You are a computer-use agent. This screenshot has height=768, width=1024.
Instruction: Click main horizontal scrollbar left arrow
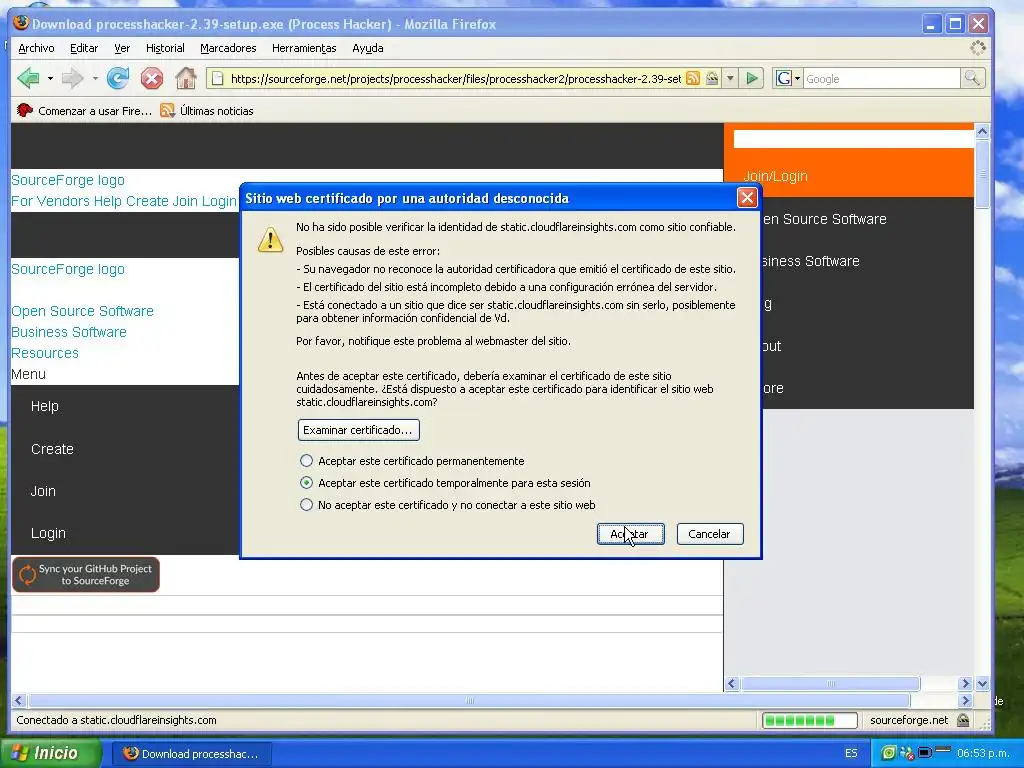[18, 700]
